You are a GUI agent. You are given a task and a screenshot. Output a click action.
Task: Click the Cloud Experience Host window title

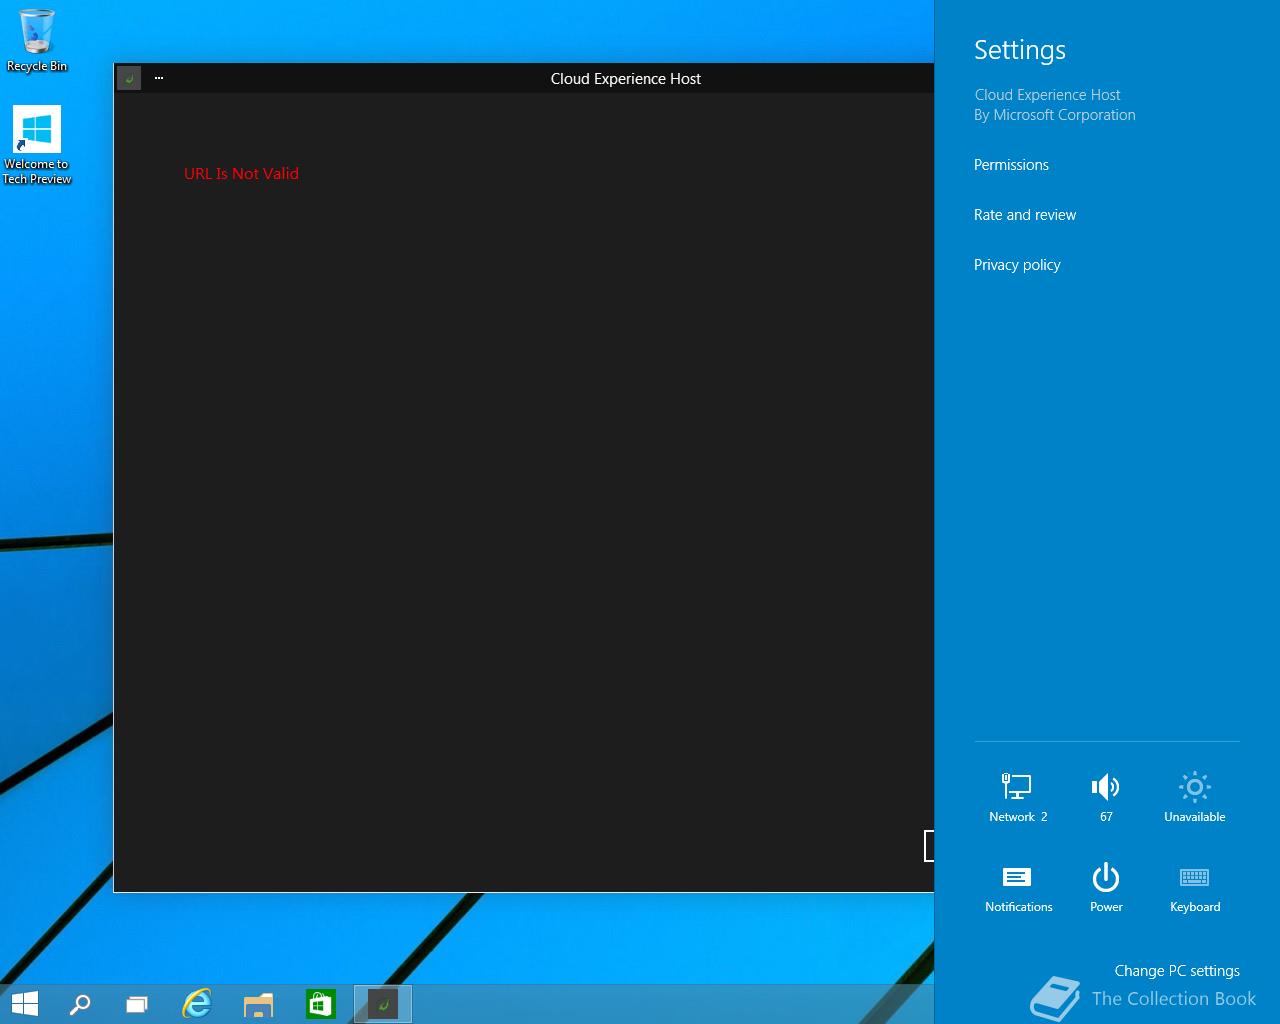click(x=626, y=79)
